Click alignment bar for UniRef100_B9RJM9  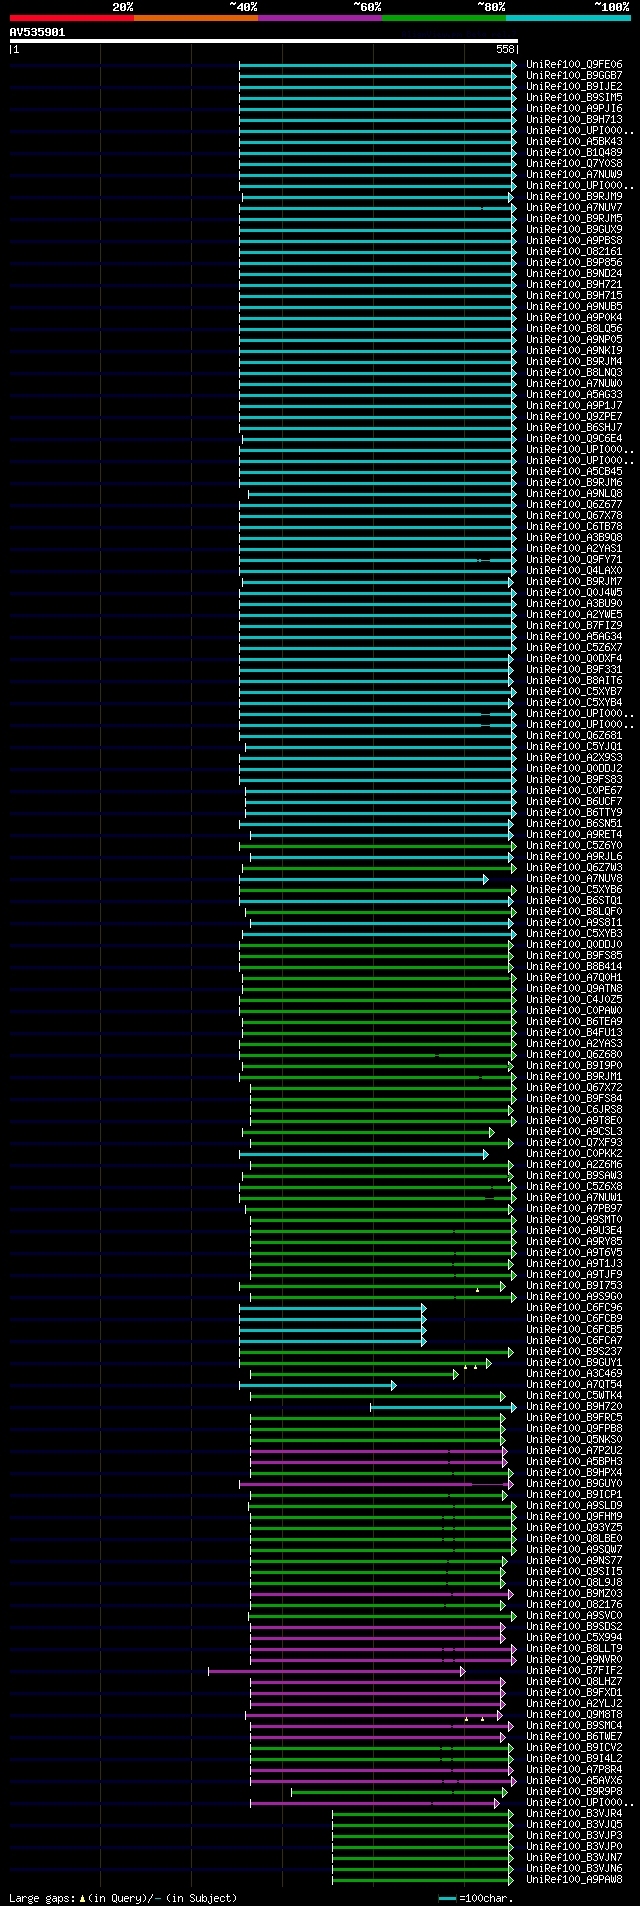pos(378,197)
